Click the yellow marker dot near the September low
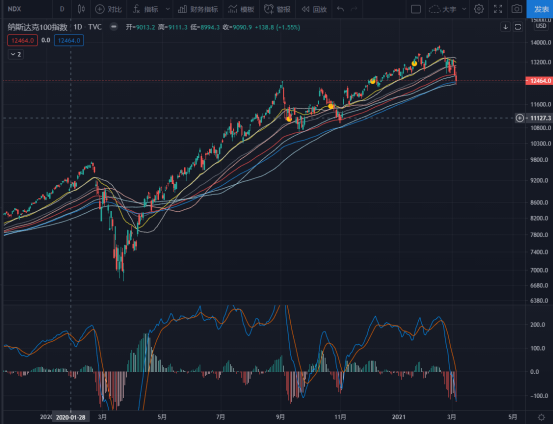Image resolution: width=554 pixels, height=425 pixels. coord(289,119)
